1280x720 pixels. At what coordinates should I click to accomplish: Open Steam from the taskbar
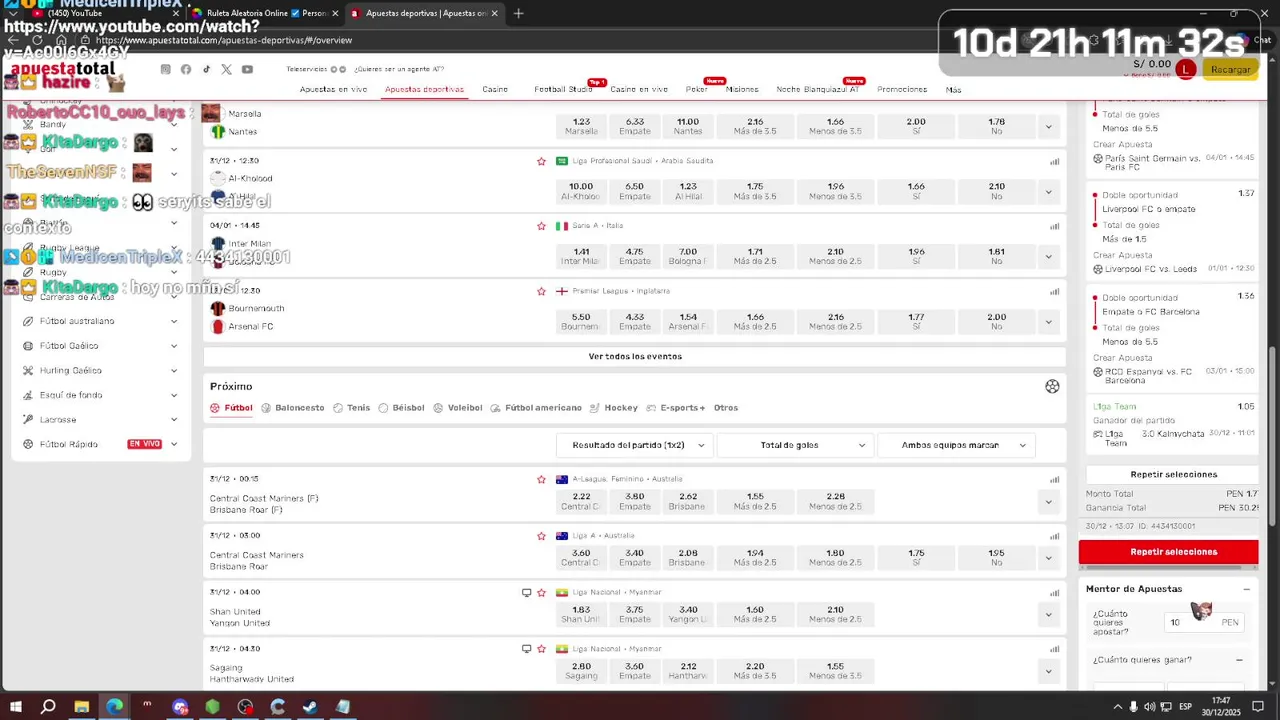pos(310,707)
